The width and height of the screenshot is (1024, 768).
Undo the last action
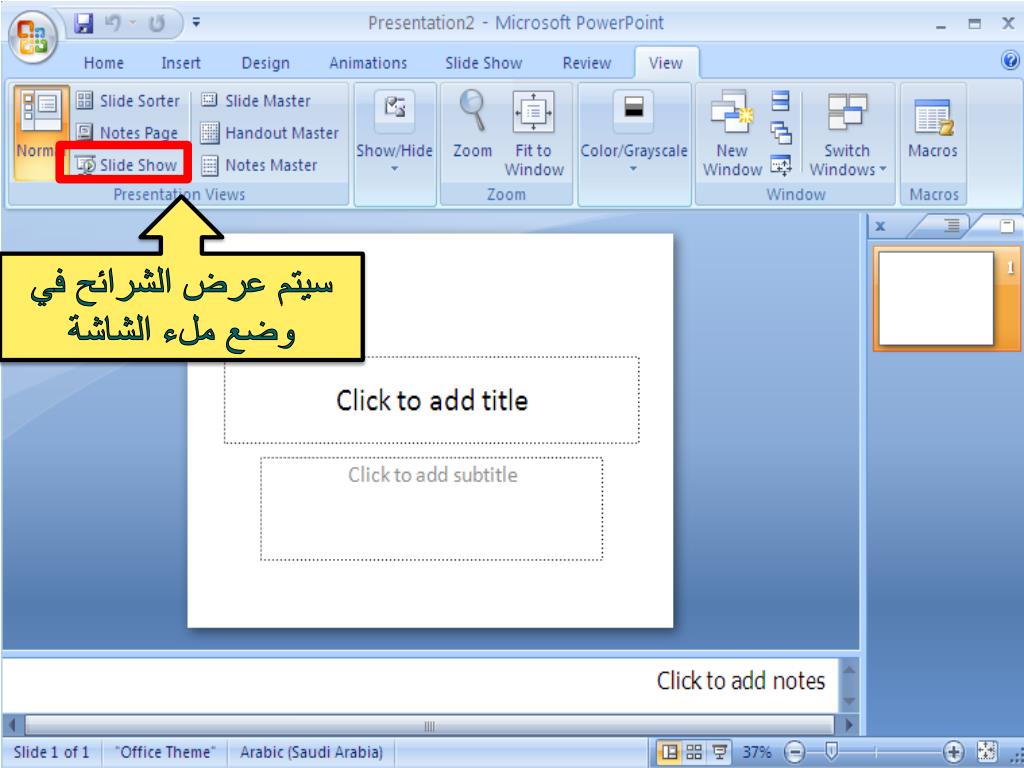(x=113, y=24)
